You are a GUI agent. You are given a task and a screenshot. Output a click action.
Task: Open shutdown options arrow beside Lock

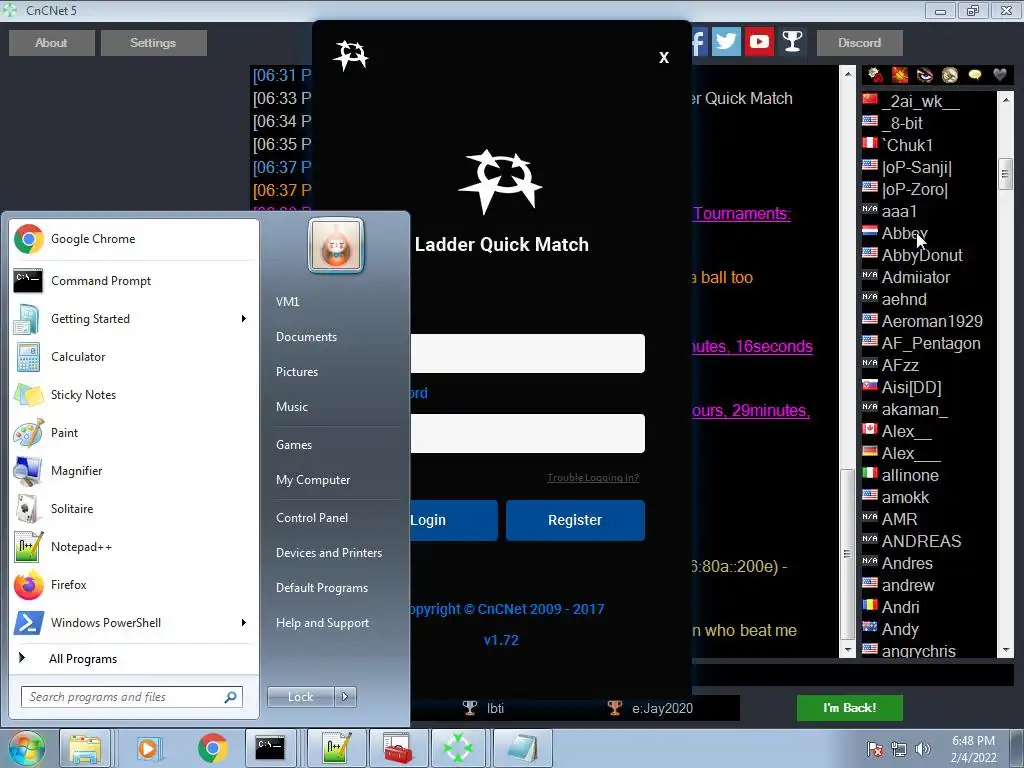[345, 697]
